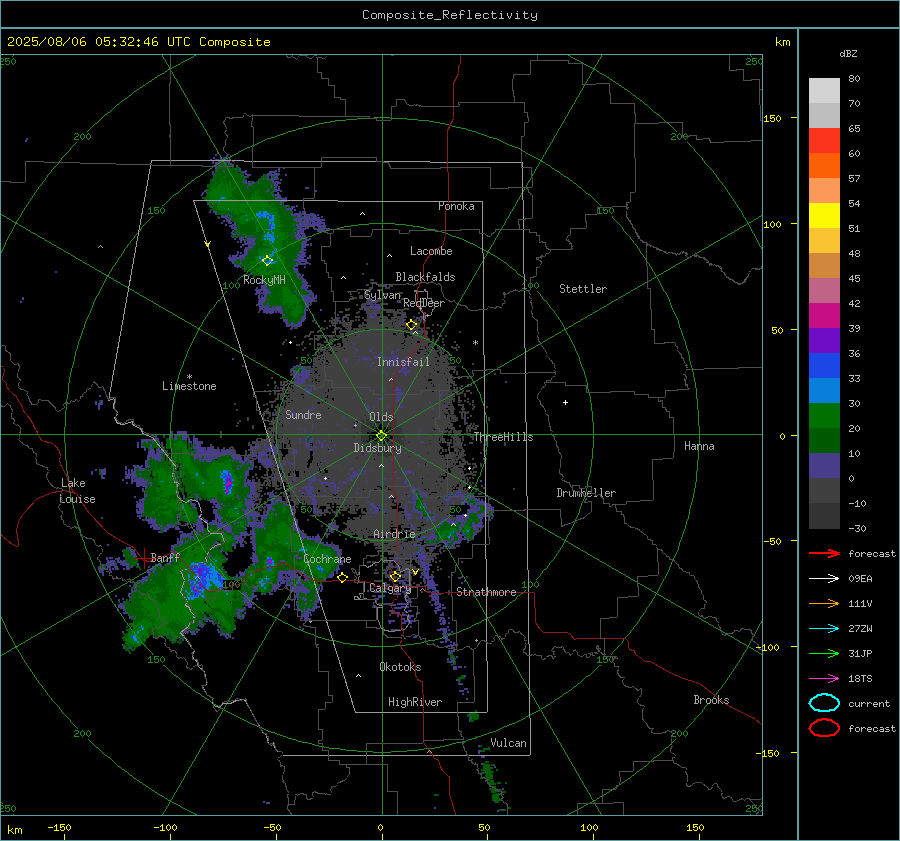The width and height of the screenshot is (900, 841).
Task: Click the RockyMH label
Action: pyautogui.click(x=264, y=280)
